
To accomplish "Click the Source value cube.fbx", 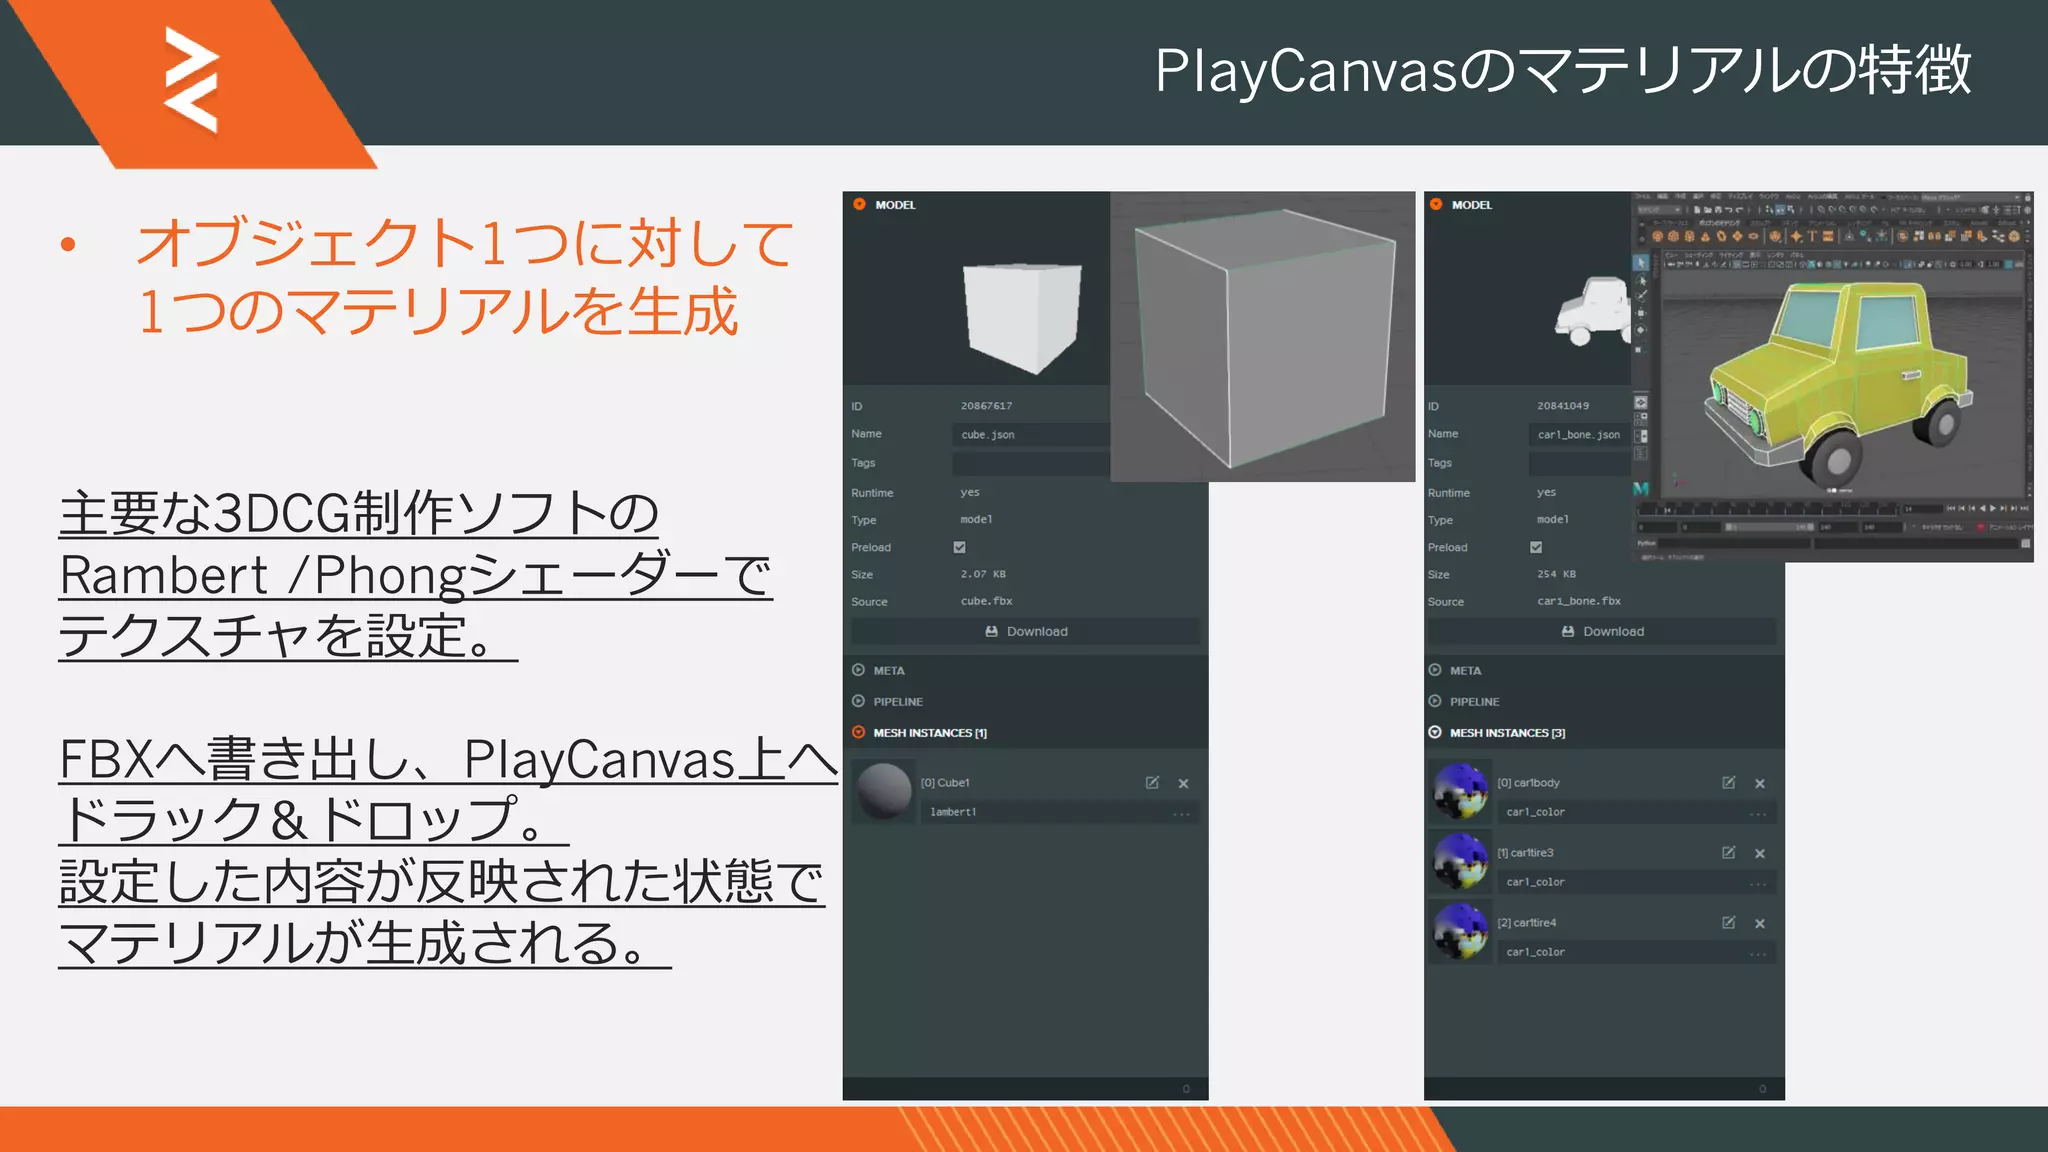I will pos(986,601).
